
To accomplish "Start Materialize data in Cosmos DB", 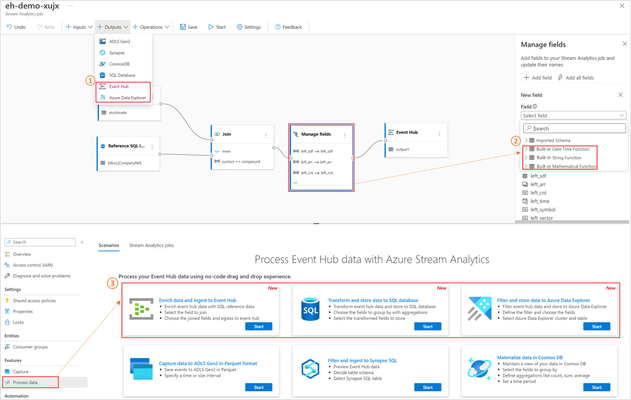I will [x=597, y=387].
